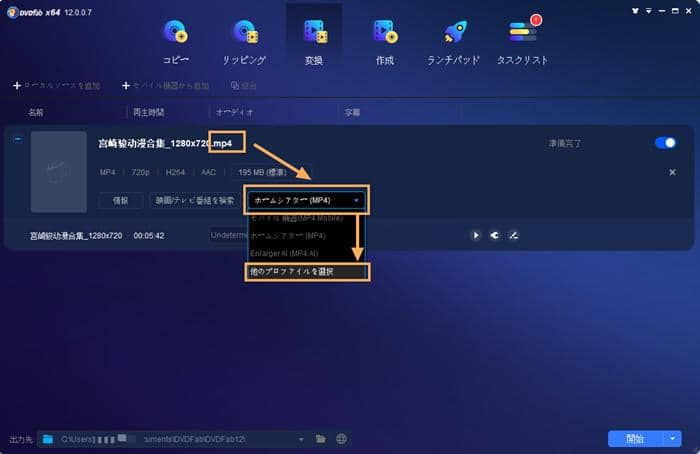Image resolution: width=700 pixels, height=454 pixels.
Task: Click the blue output-type folder icon
Action: coord(48,439)
